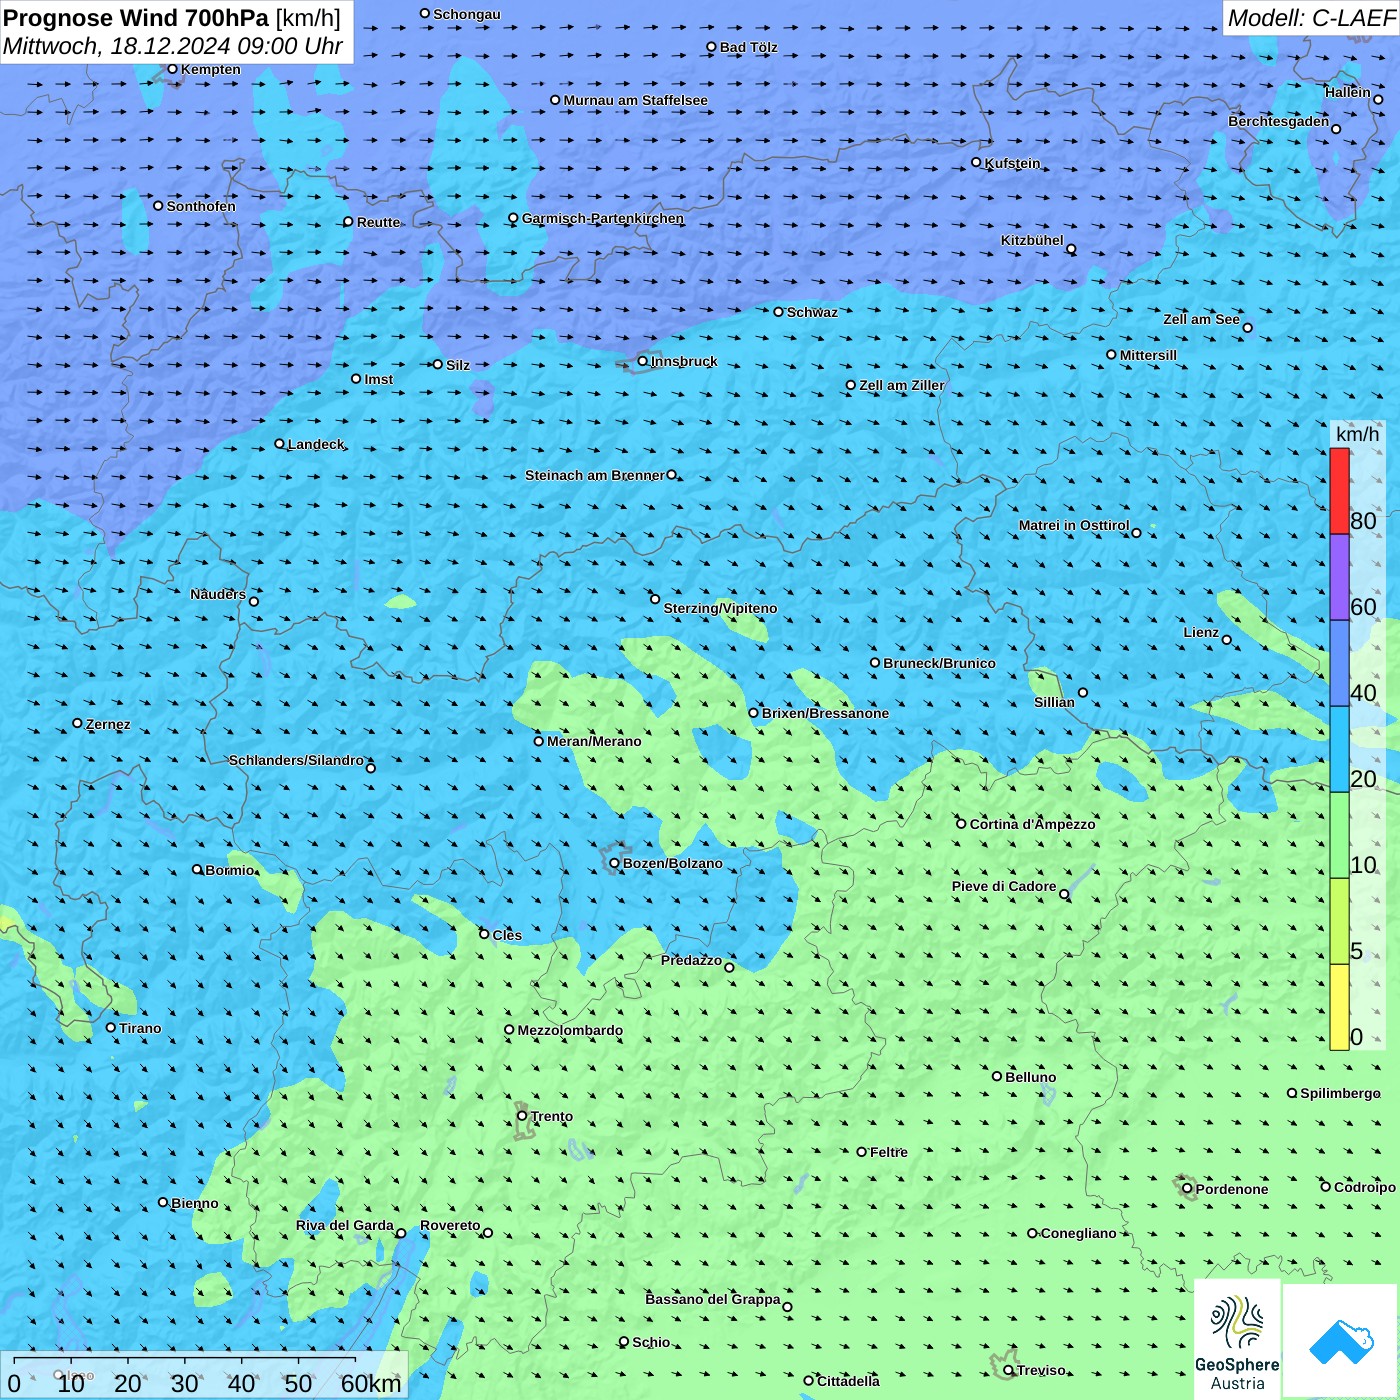Click the Murnau am Staffelsee label
The height and width of the screenshot is (1400, 1400).
[635, 100]
